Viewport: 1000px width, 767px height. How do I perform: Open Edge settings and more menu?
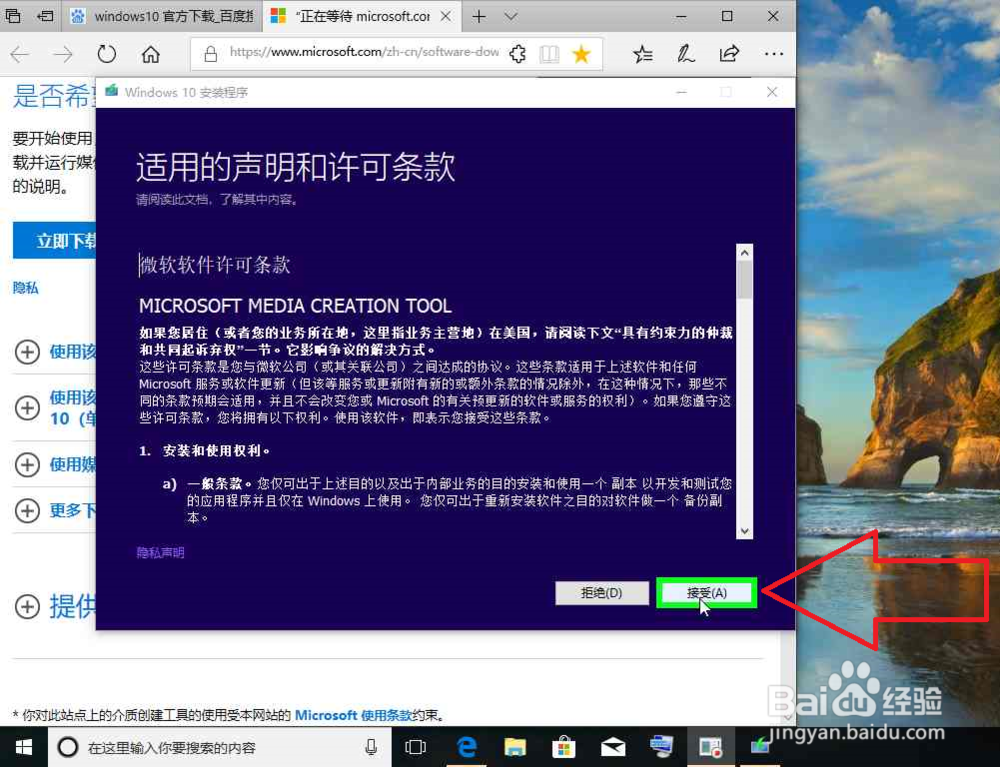[774, 54]
